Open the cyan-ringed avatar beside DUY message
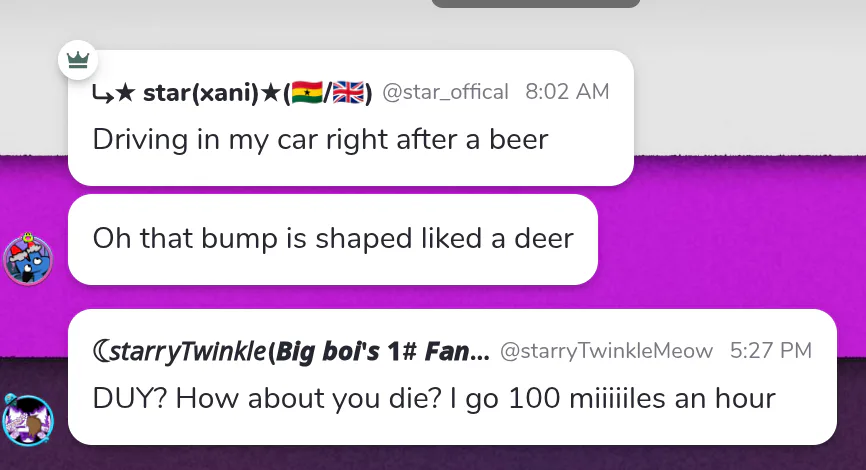The height and width of the screenshot is (470, 866). point(28,420)
